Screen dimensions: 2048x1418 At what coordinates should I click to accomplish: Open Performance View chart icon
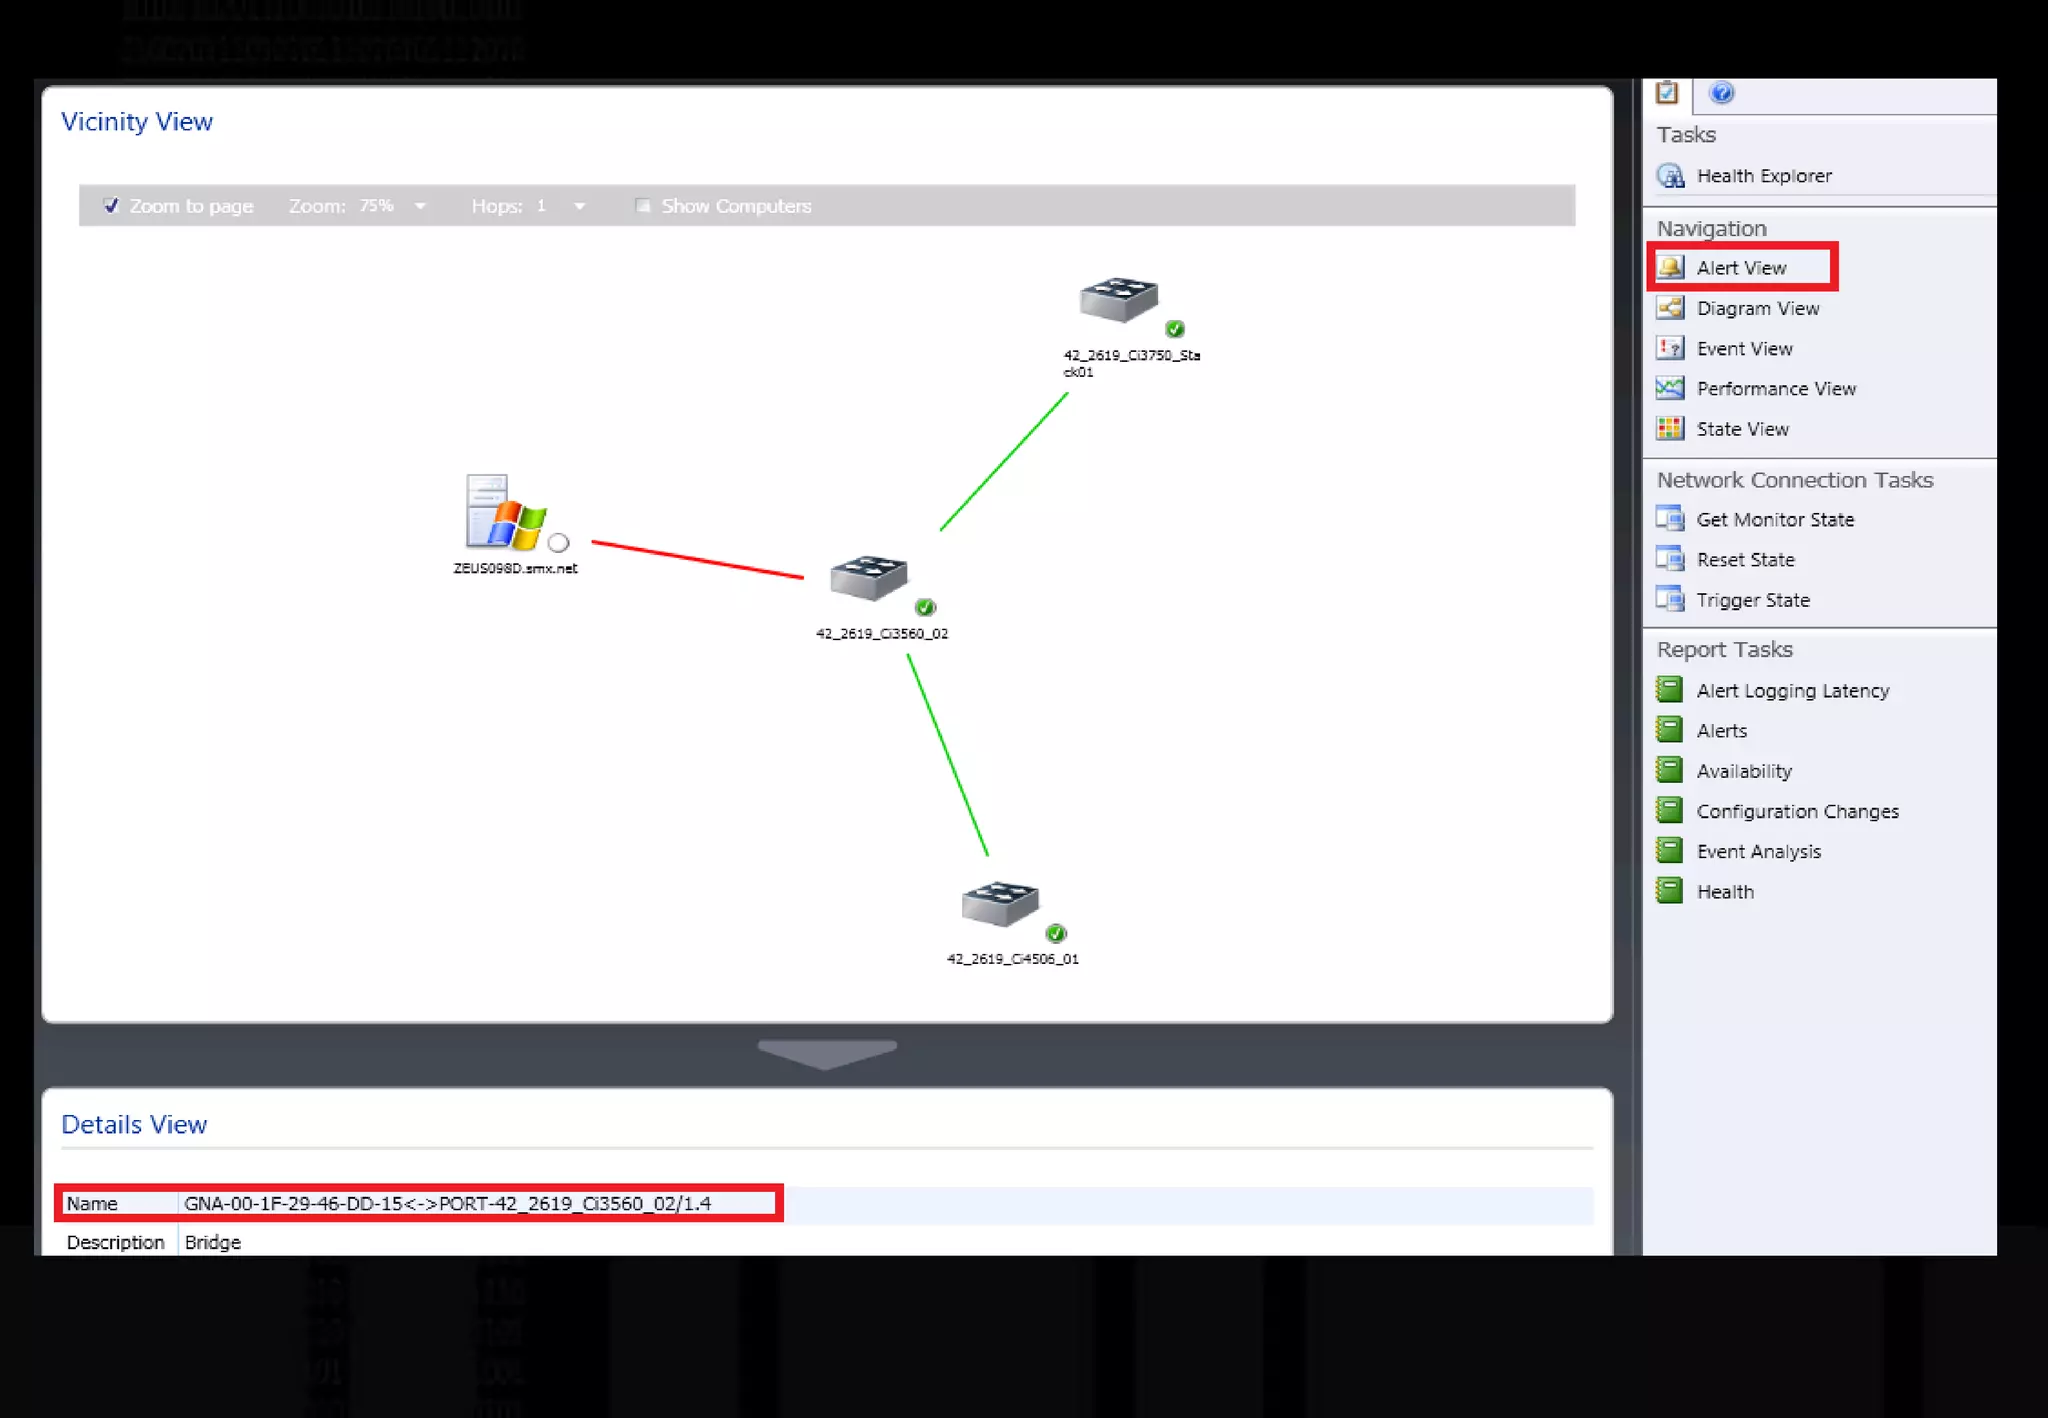click(1670, 388)
